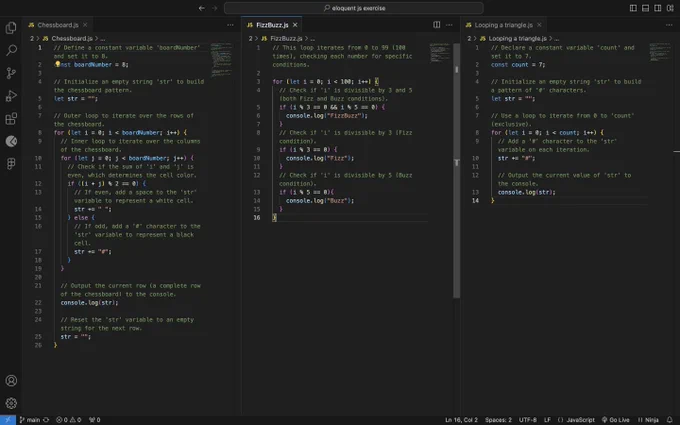Screen dimensions: 680x425
Task: Go forward with the right arrow in title bar
Action: pyautogui.click(x=214, y=8)
